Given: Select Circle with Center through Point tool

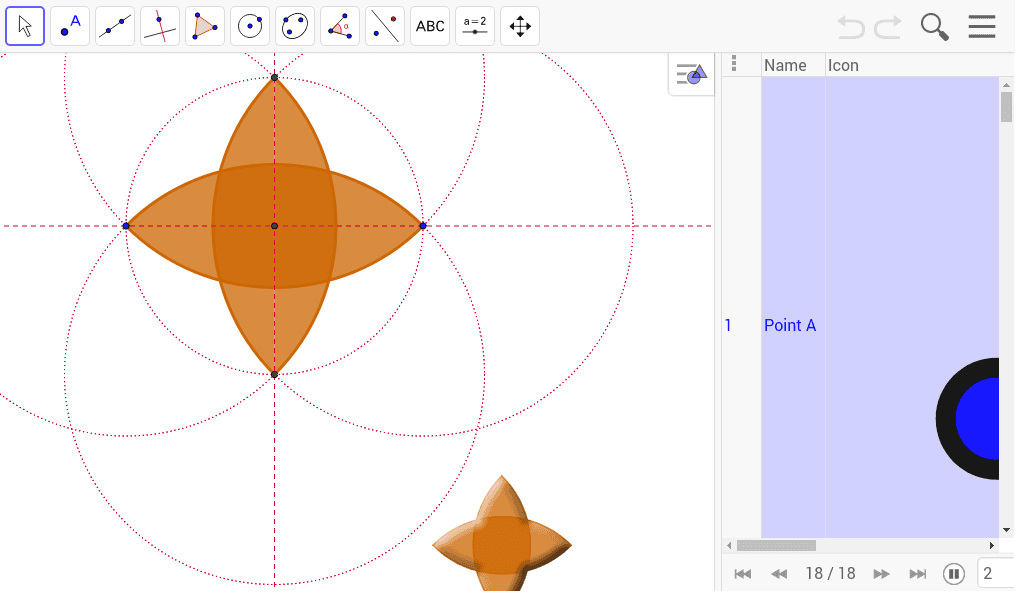Looking at the screenshot, I should click(x=250, y=27).
